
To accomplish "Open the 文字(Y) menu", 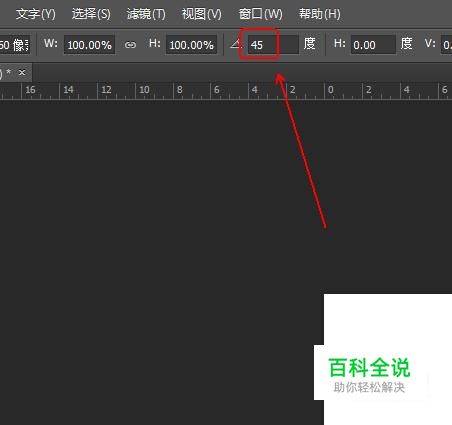I will pyautogui.click(x=36, y=14).
